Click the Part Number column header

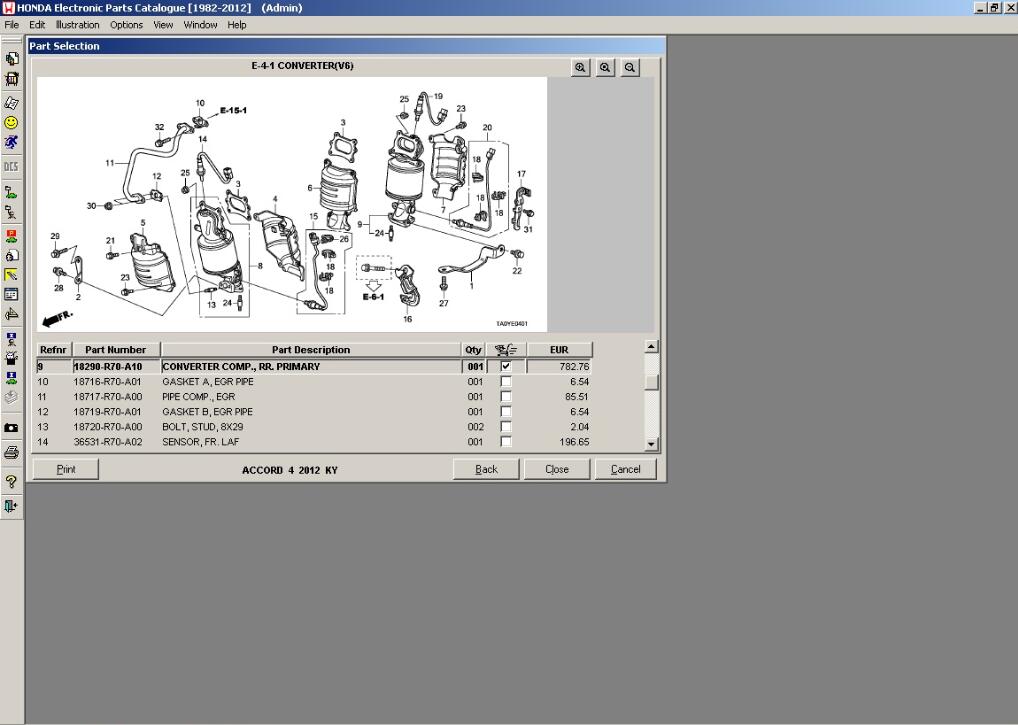click(116, 350)
